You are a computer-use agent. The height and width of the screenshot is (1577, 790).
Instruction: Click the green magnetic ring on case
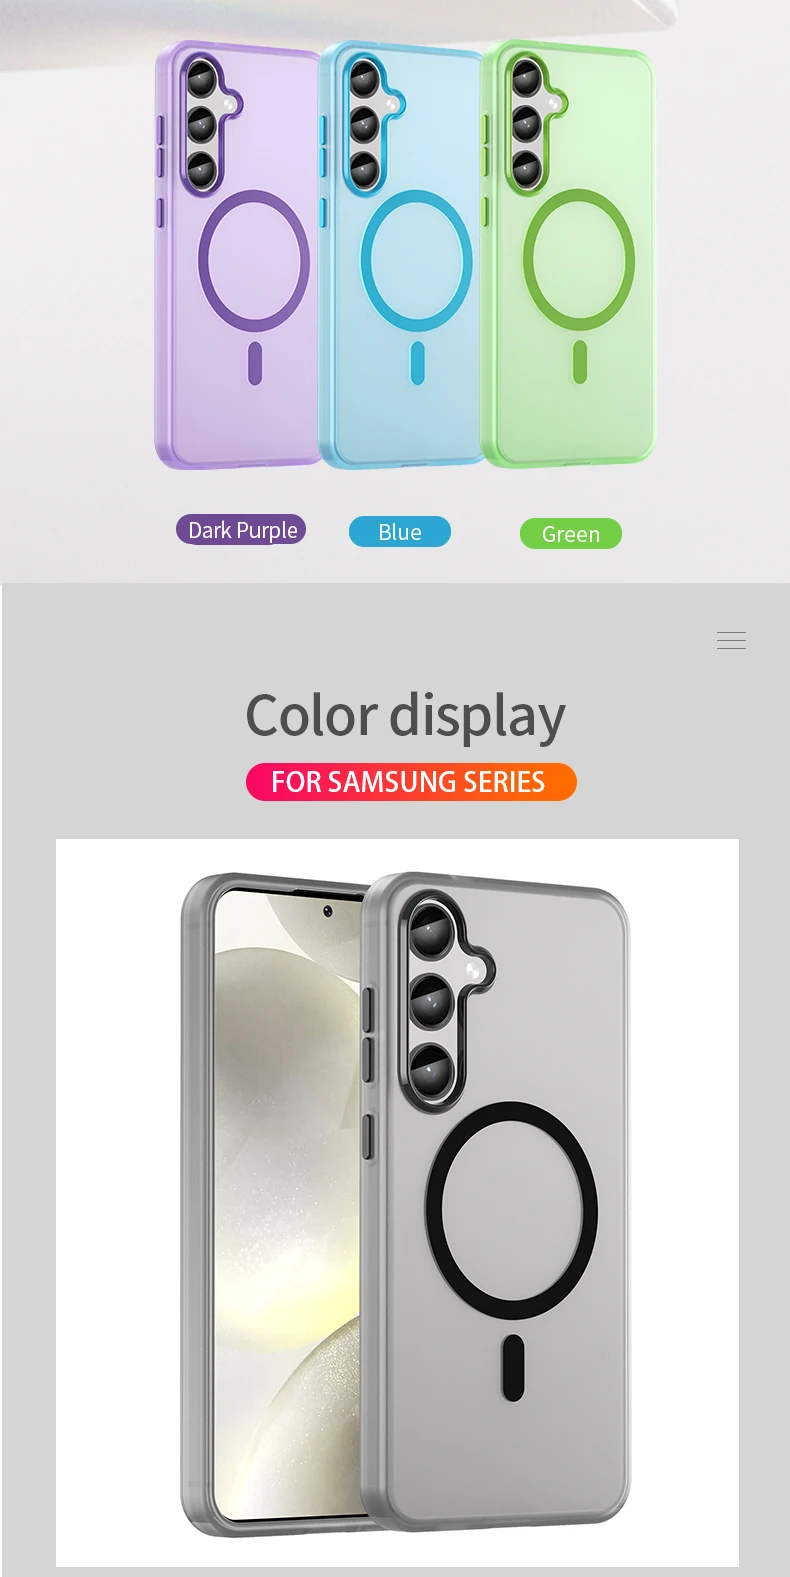point(579,260)
